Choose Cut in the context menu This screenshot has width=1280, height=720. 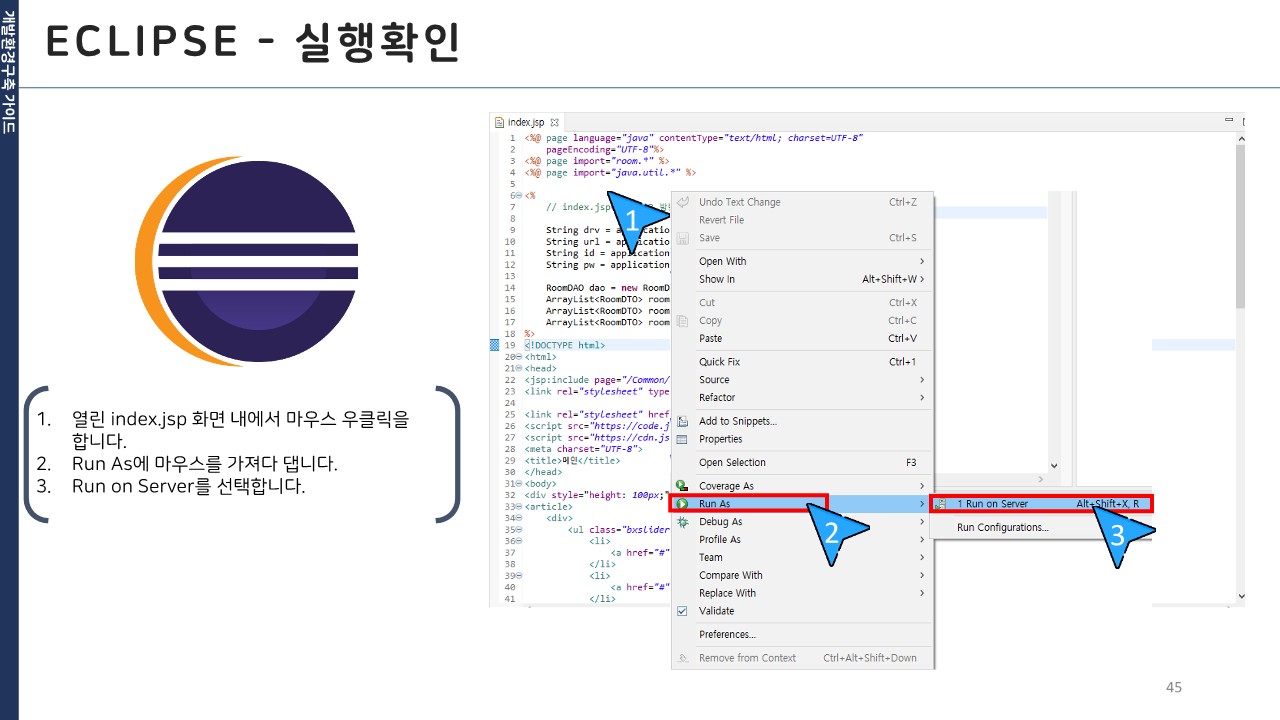[x=801, y=303]
